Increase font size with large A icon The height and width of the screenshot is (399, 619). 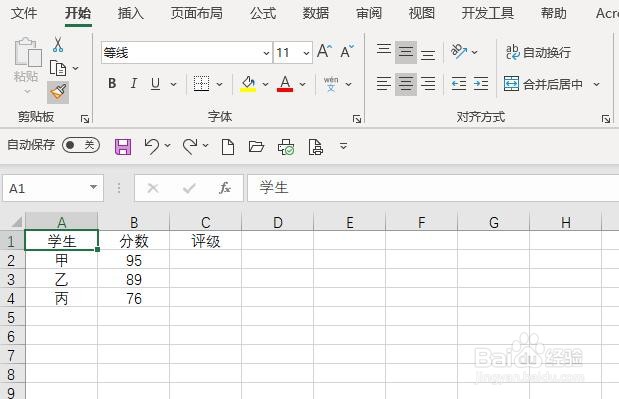(x=324, y=51)
